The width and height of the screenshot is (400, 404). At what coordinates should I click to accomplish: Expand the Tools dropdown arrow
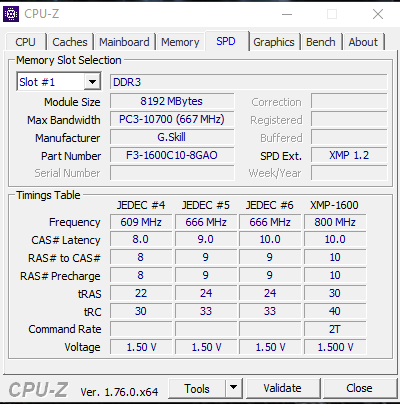(234, 388)
